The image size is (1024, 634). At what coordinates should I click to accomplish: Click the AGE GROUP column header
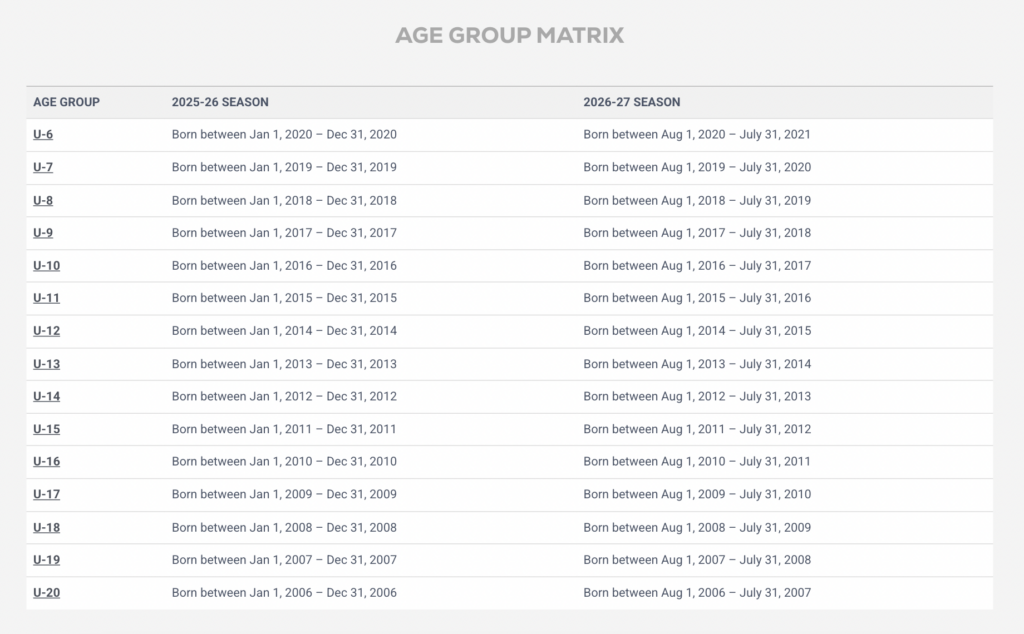(66, 102)
